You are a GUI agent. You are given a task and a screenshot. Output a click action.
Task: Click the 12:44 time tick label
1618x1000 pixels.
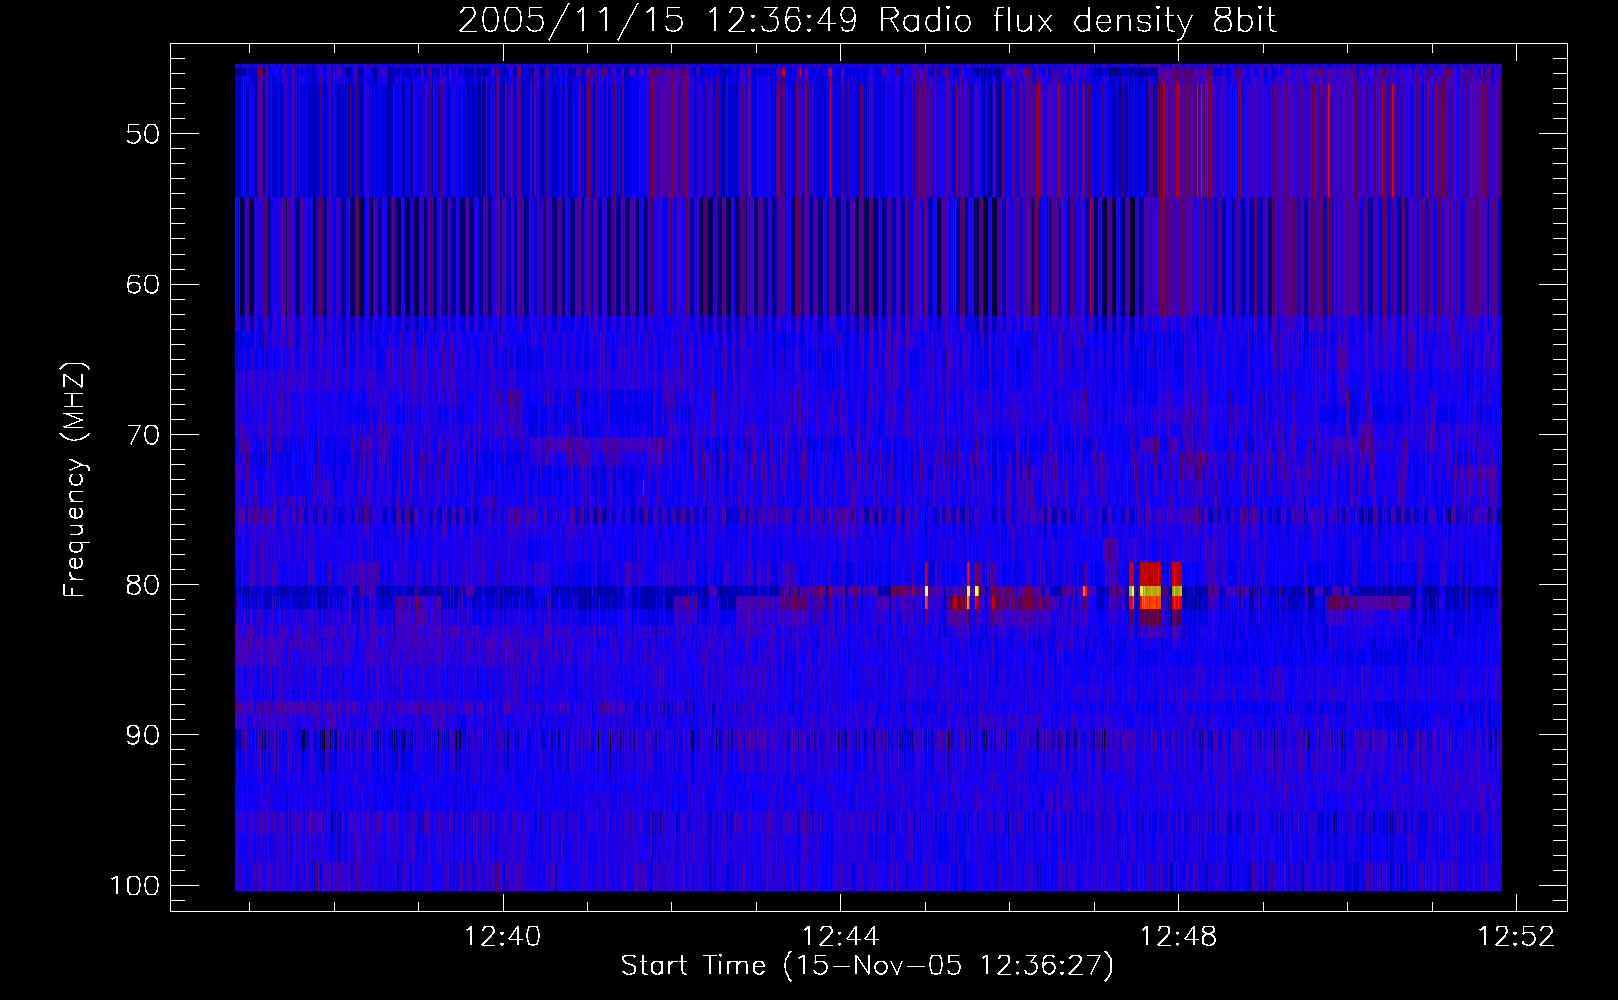click(841, 937)
